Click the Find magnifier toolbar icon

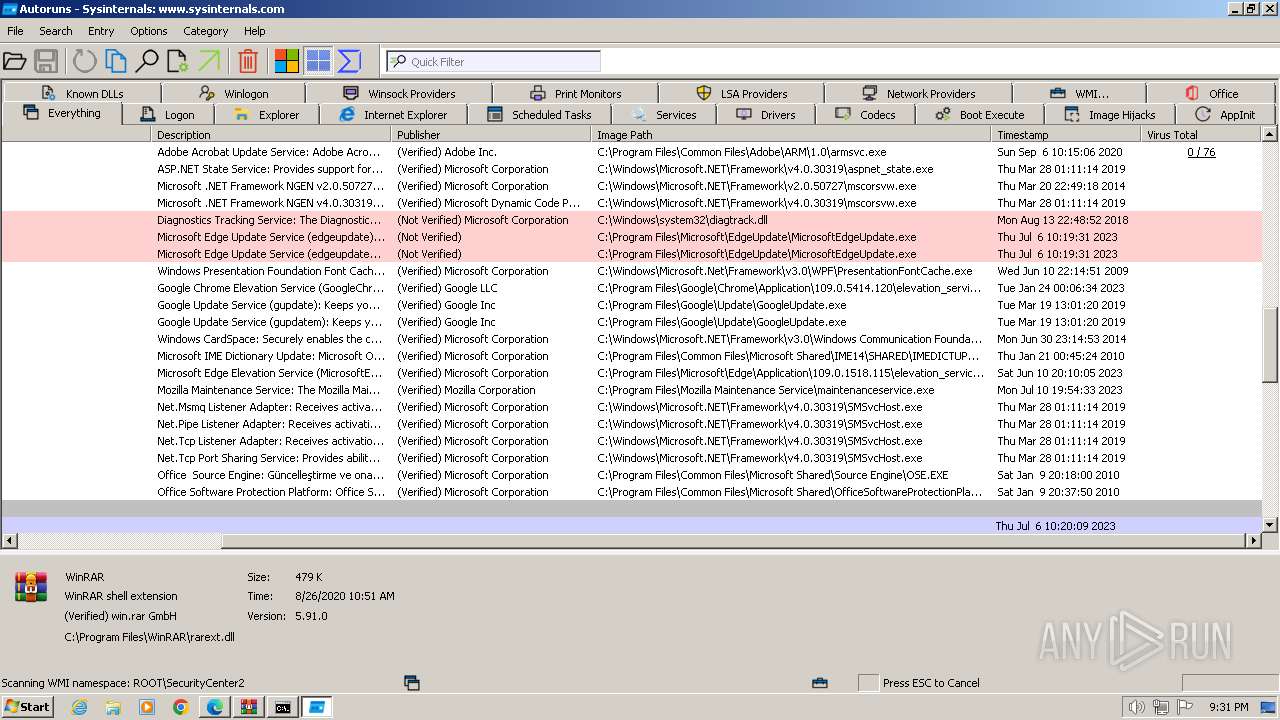(147, 62)
